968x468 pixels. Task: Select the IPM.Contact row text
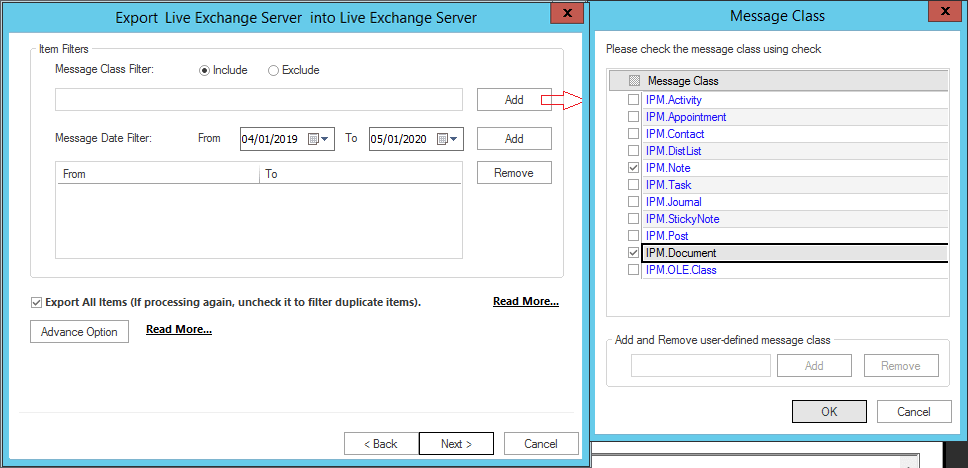(x=675, y=133)
